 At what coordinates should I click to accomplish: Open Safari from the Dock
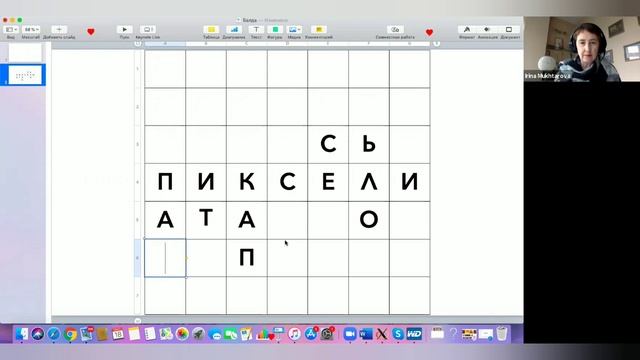[53, 334]
